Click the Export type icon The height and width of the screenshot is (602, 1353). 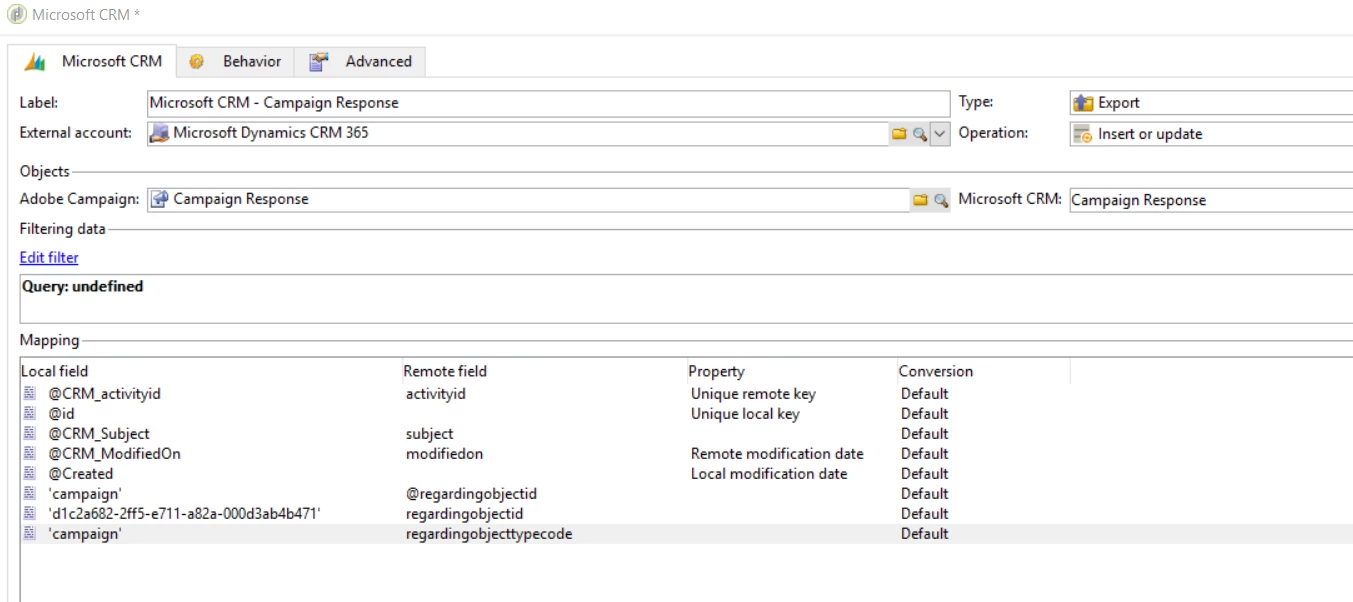pyautogui.click(x=1082, y=103)
